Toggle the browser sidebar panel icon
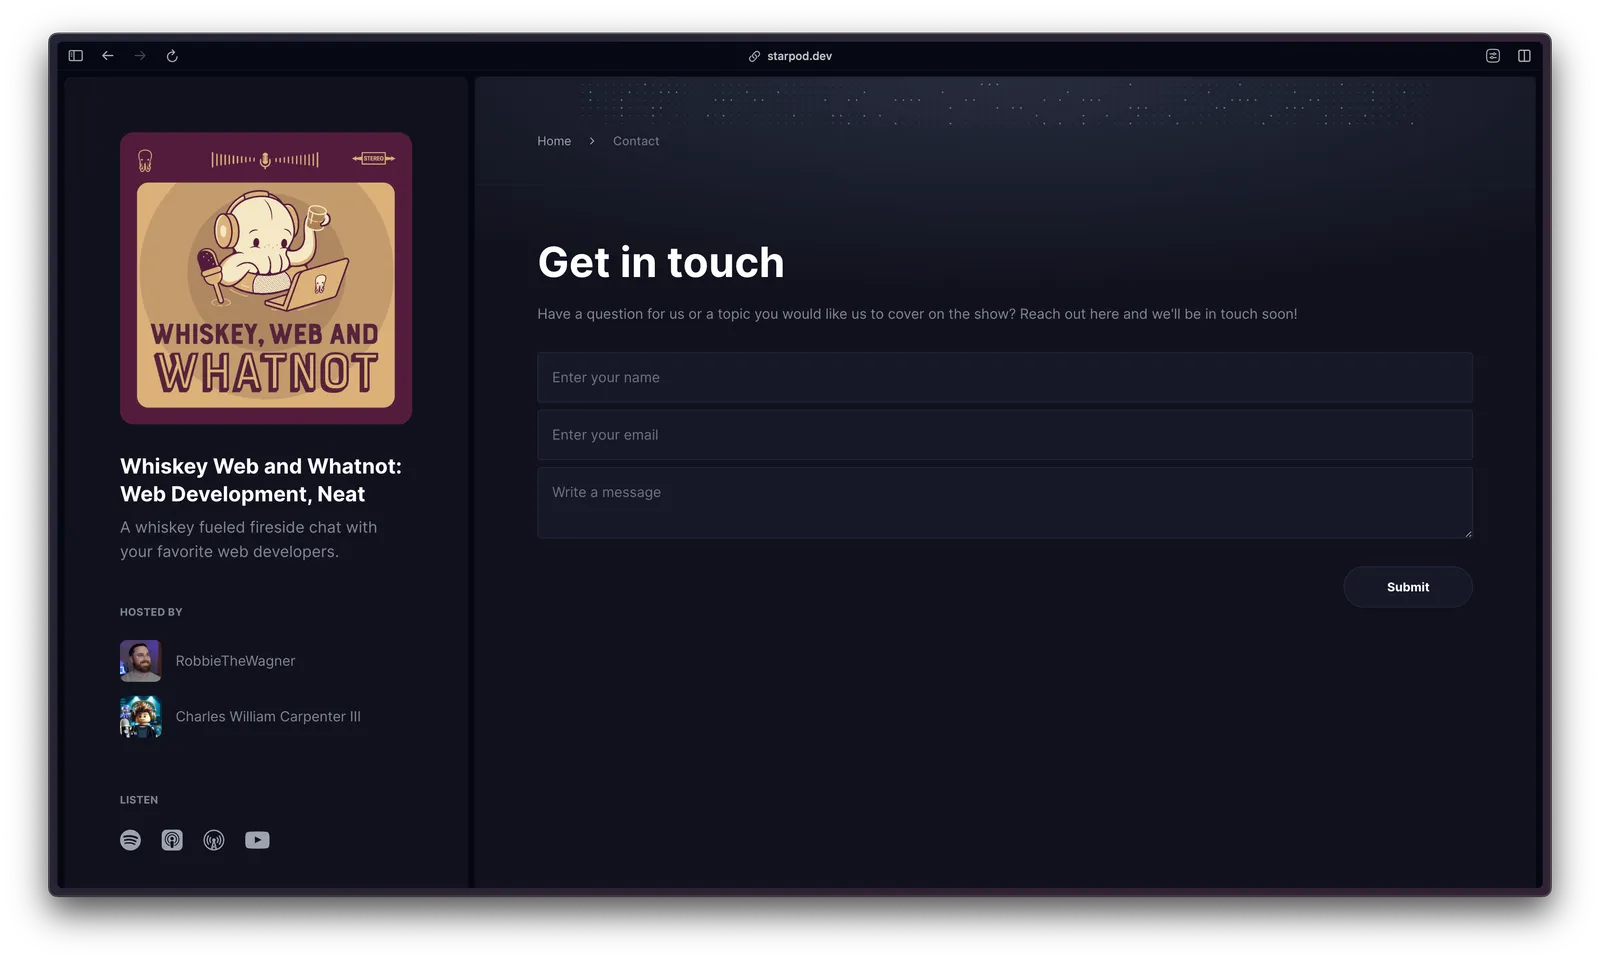The image size is (1600, 961). [x=76, y=56]
